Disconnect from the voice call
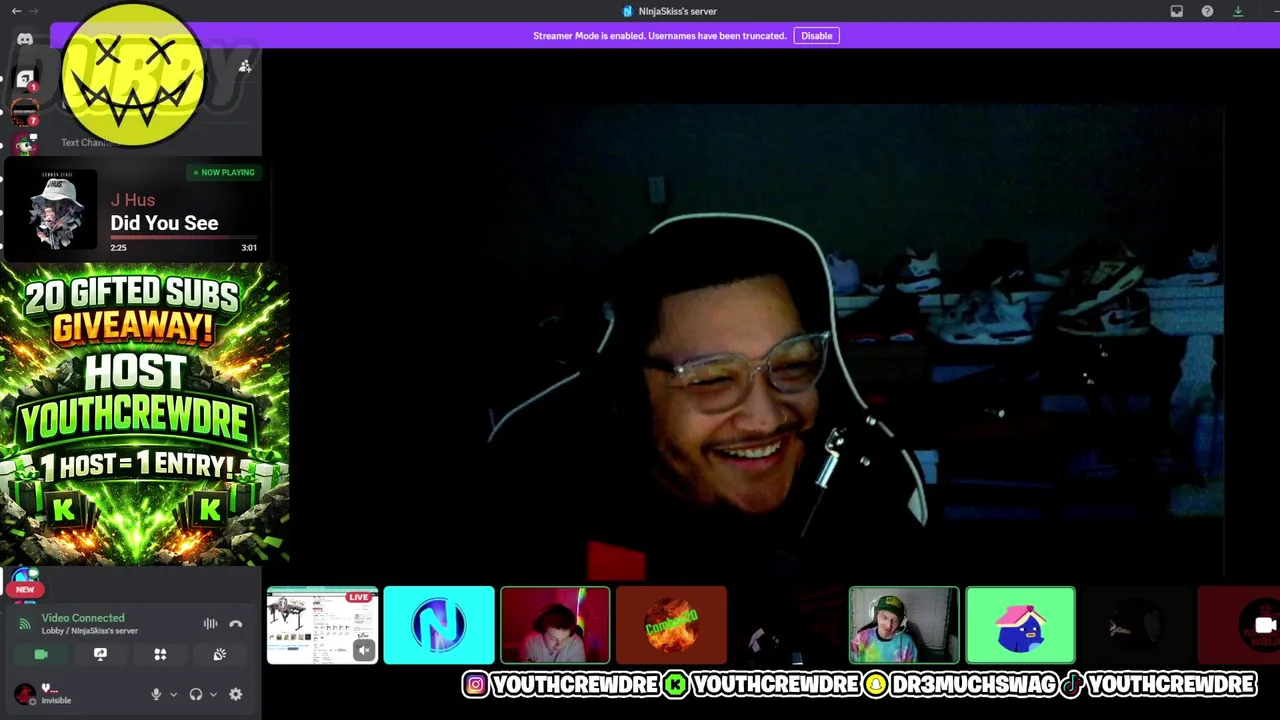 pos(236,624)
